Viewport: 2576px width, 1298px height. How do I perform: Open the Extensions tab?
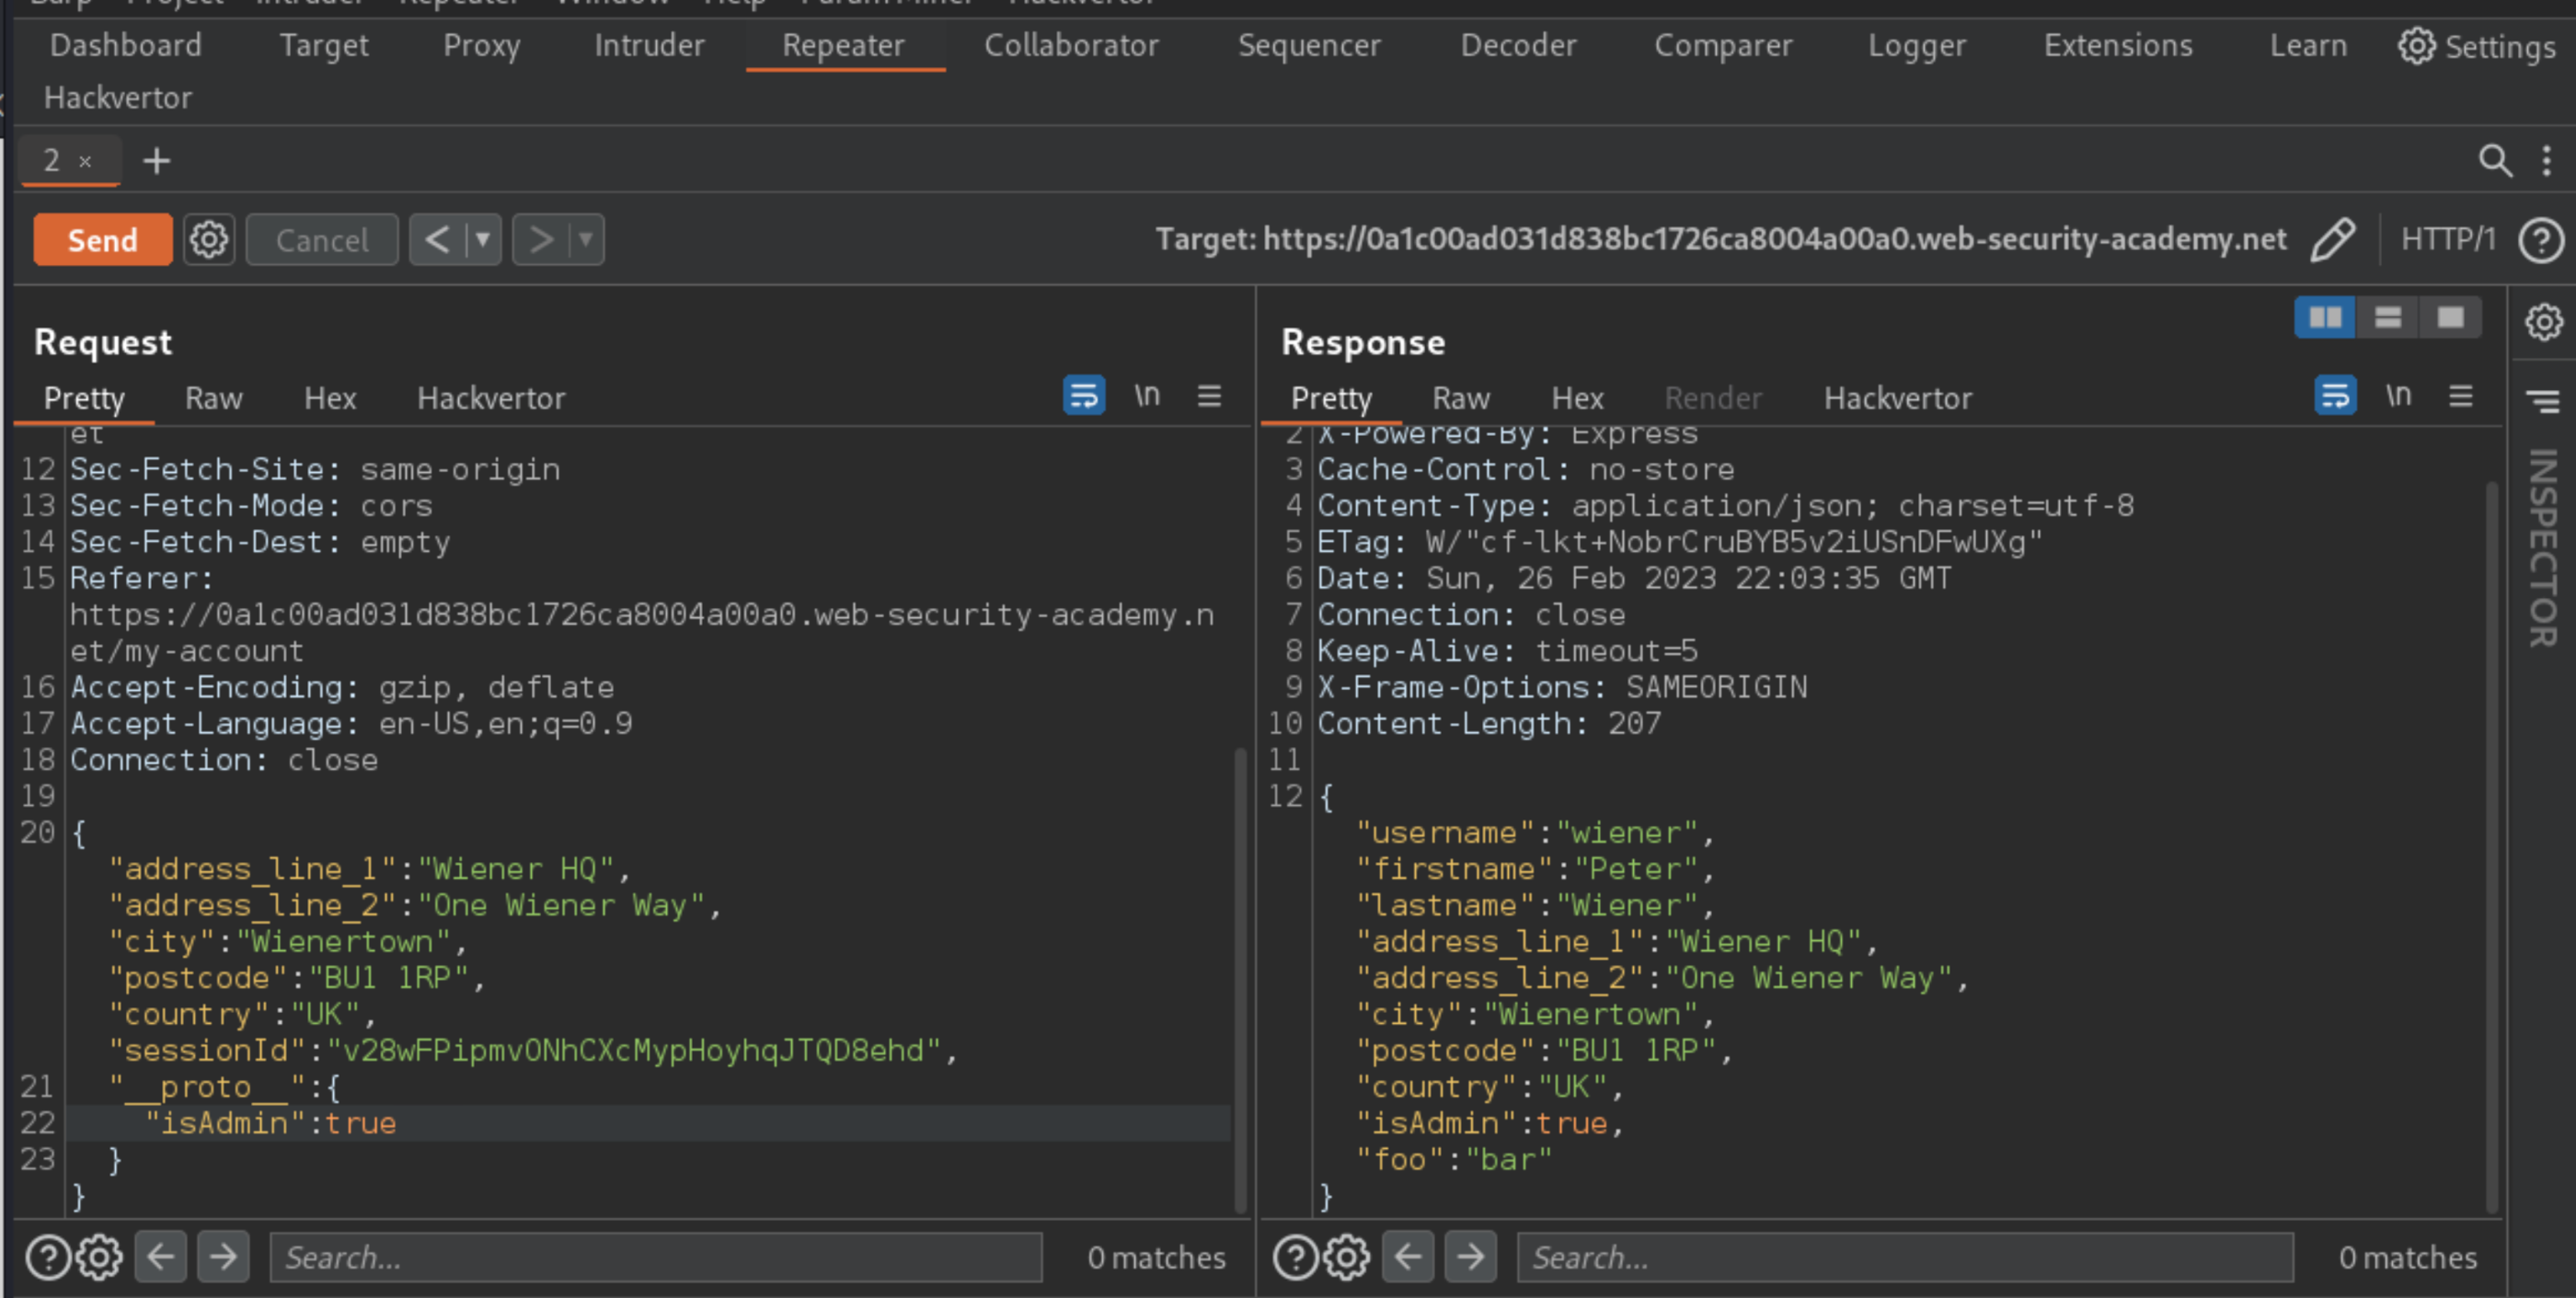[x=2118, y=45]
